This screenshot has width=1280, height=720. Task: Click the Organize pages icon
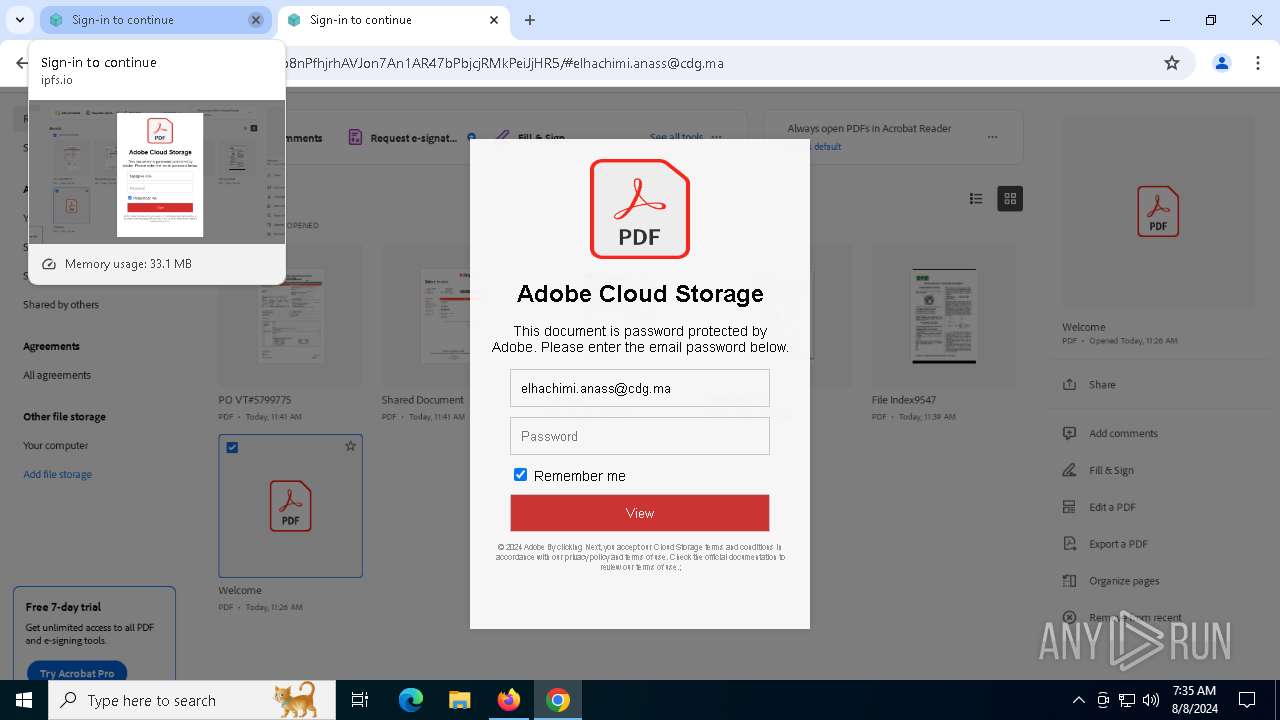(1069, 582)
